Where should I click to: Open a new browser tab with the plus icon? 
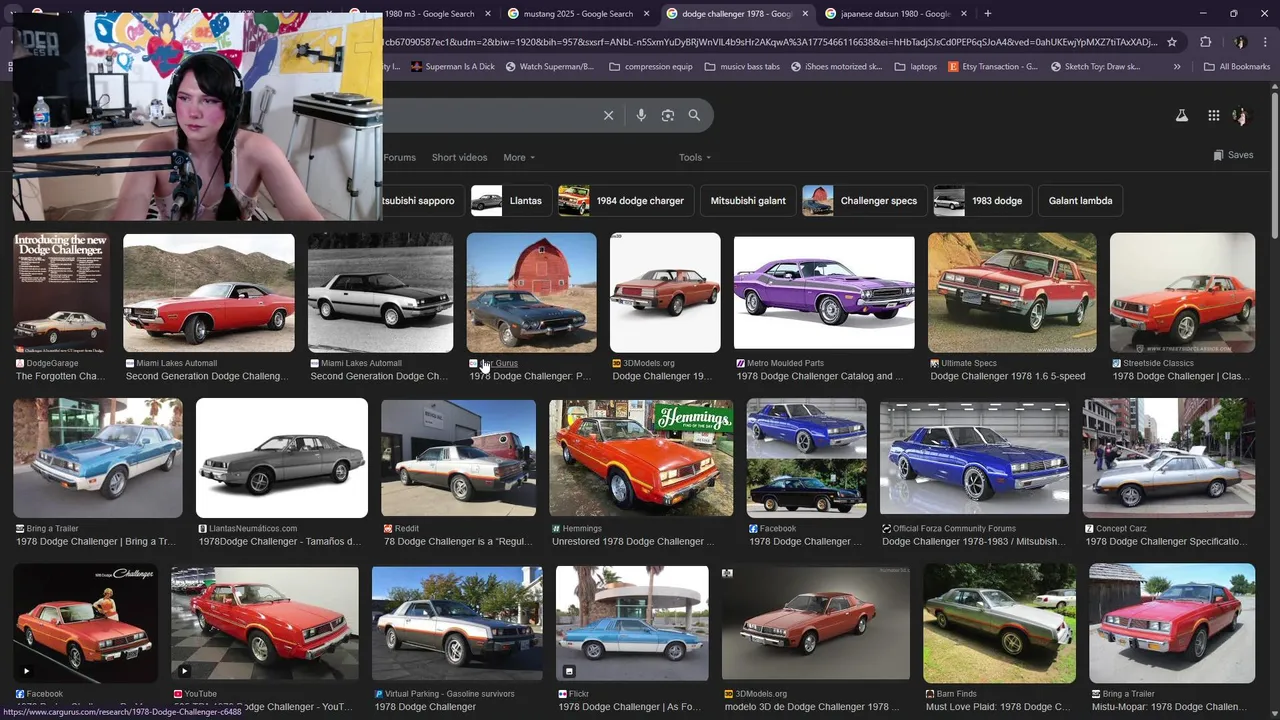click(x=987, y=13)
